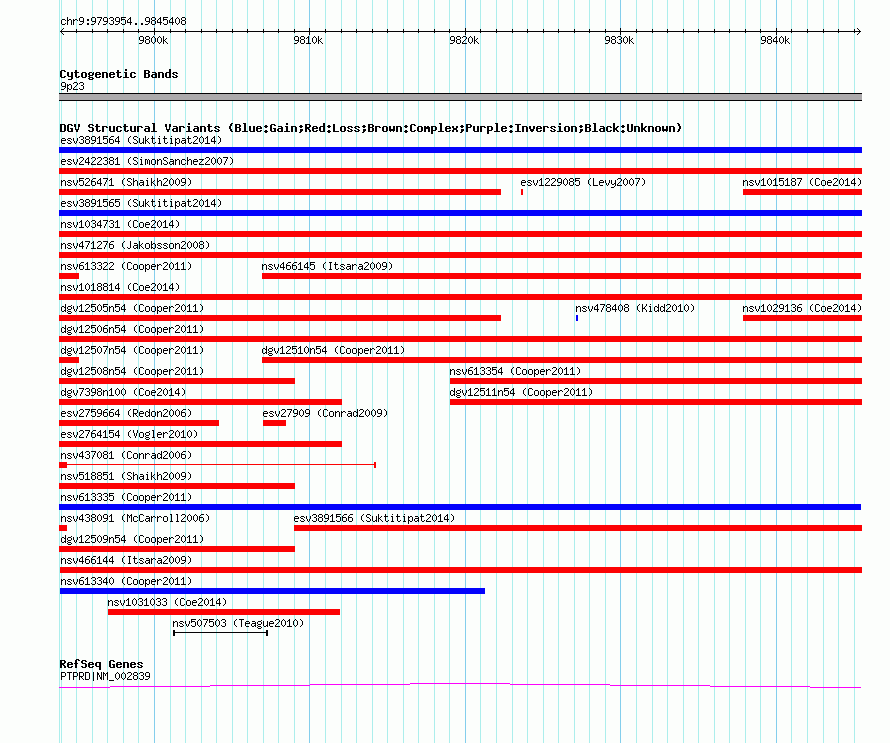Click the esv3891565 (Suktitipat2014) label
This screenshot has height=743, width=890.
[141, 203]
